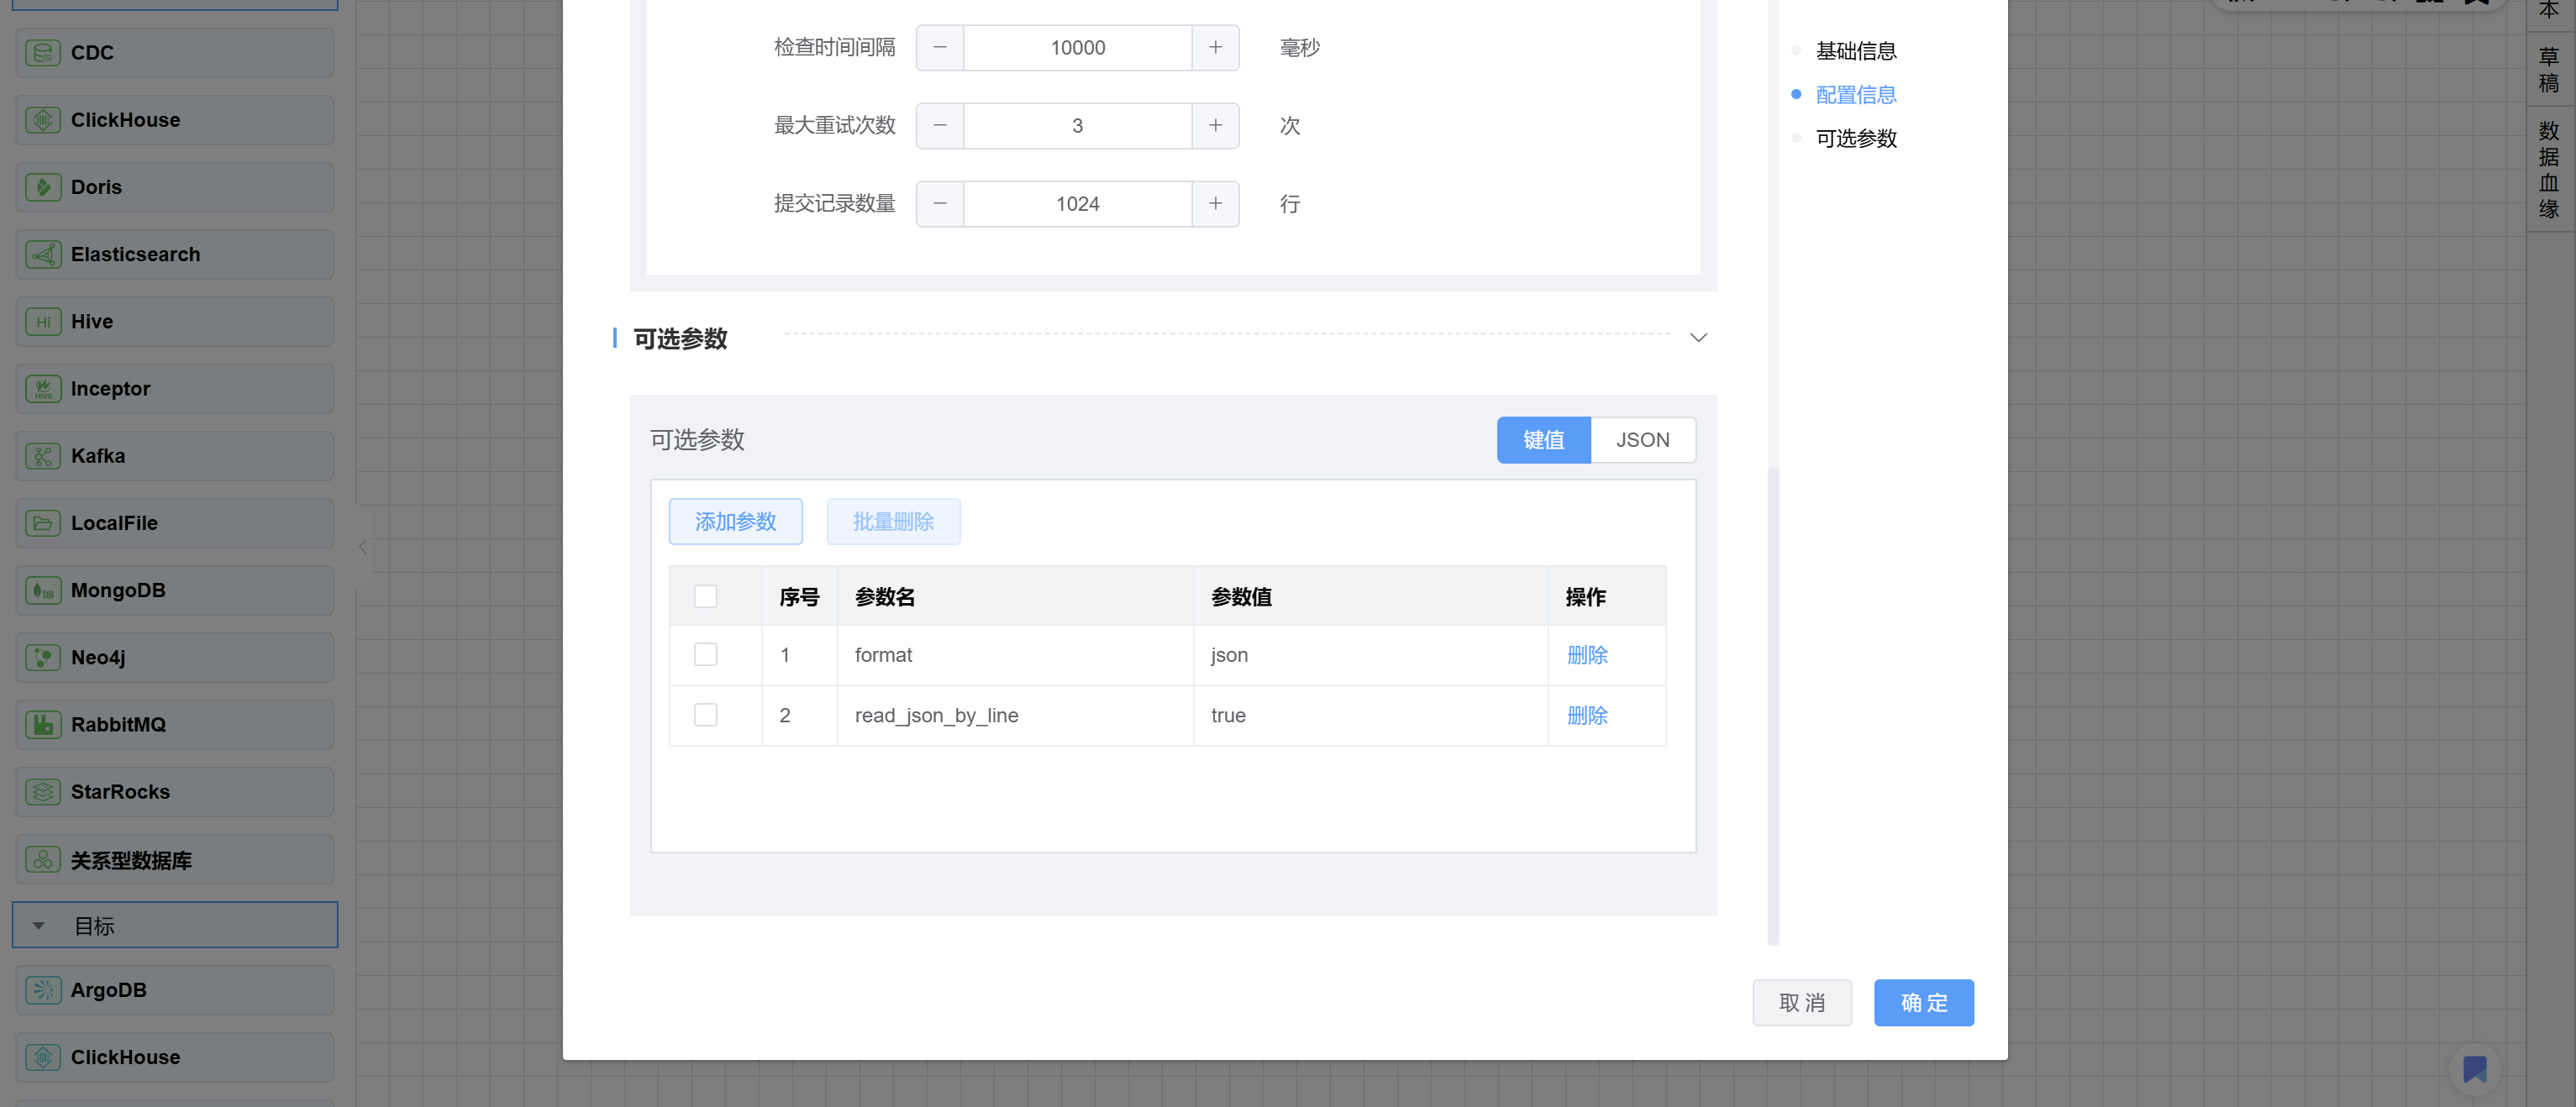The image size is (2576, 1107).
Task: Tick the checkbox for format row
Action: pos(705,655)
